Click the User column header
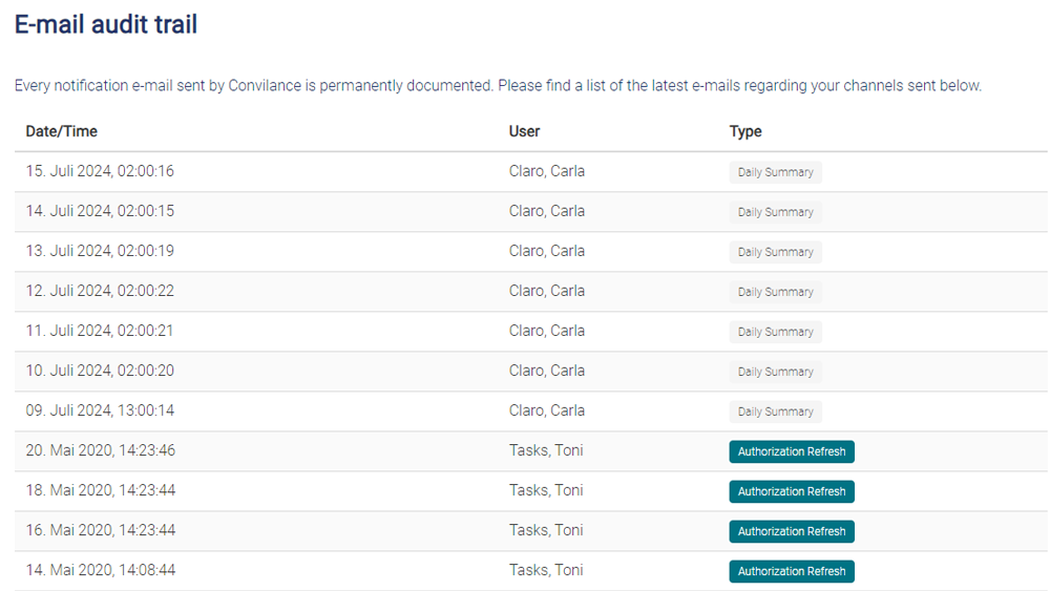 click(524, 131)
